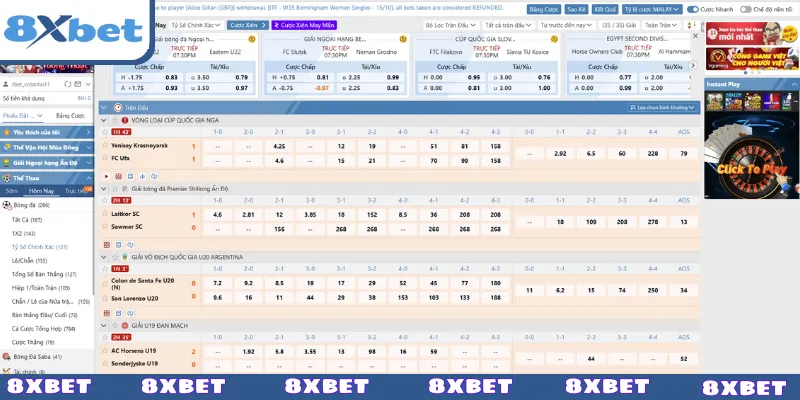The image size is (800, 400).
Task: Open scoreboard icon under San Lorenzo U20 match
Action: click(118, 313)
